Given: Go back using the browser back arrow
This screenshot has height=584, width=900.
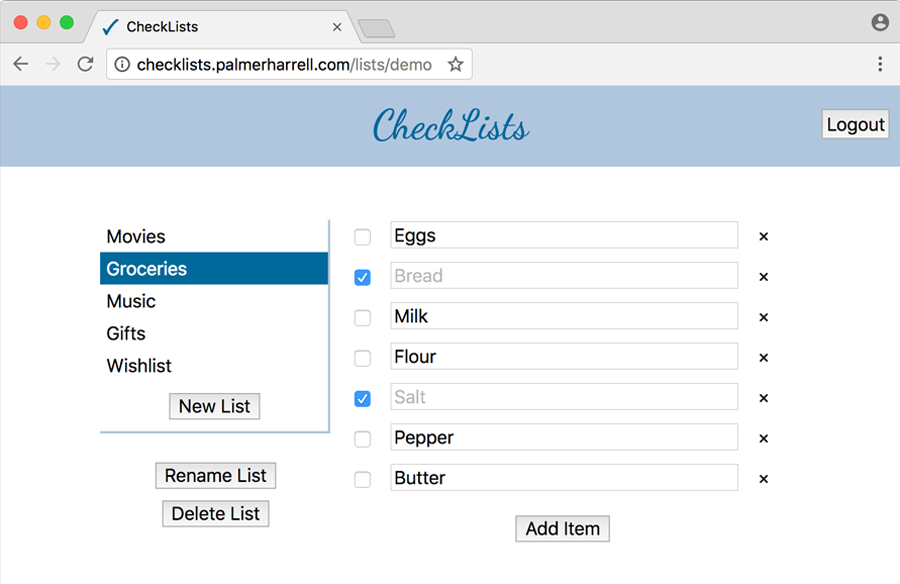Looking at the screenshot, I should pos(21,64).
